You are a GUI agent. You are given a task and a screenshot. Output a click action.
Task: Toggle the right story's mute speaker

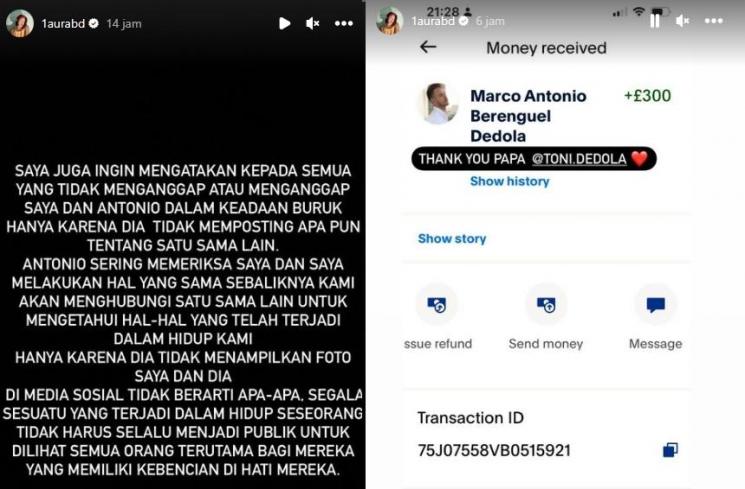[683, 21]
